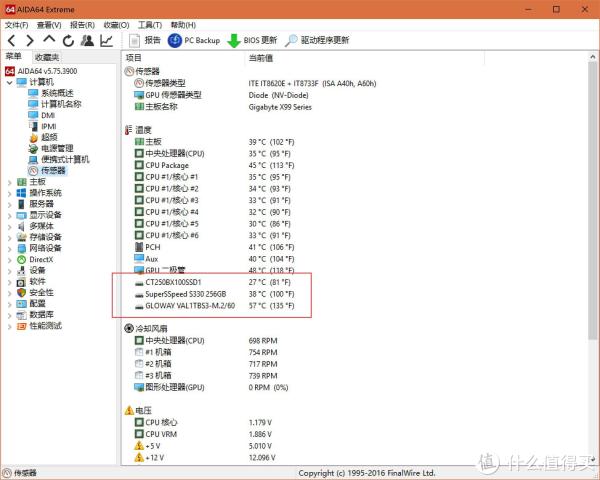Click vertical scrollbar thumb in sensor list
600x480 pixels.
coord(593,200)
